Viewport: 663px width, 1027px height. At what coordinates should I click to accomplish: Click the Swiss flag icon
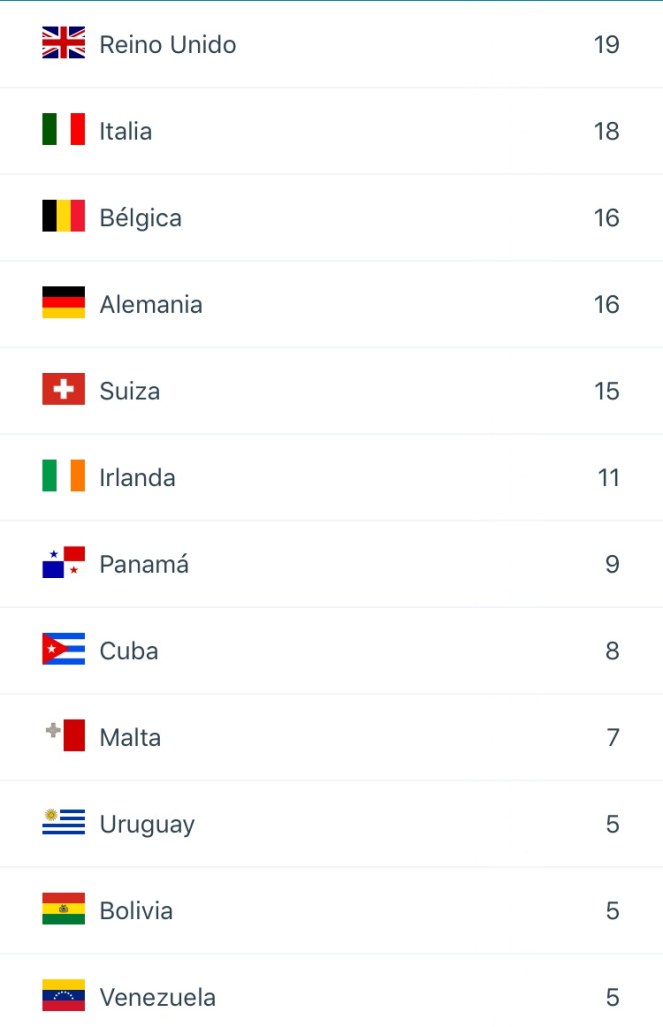tap(63, 390)
